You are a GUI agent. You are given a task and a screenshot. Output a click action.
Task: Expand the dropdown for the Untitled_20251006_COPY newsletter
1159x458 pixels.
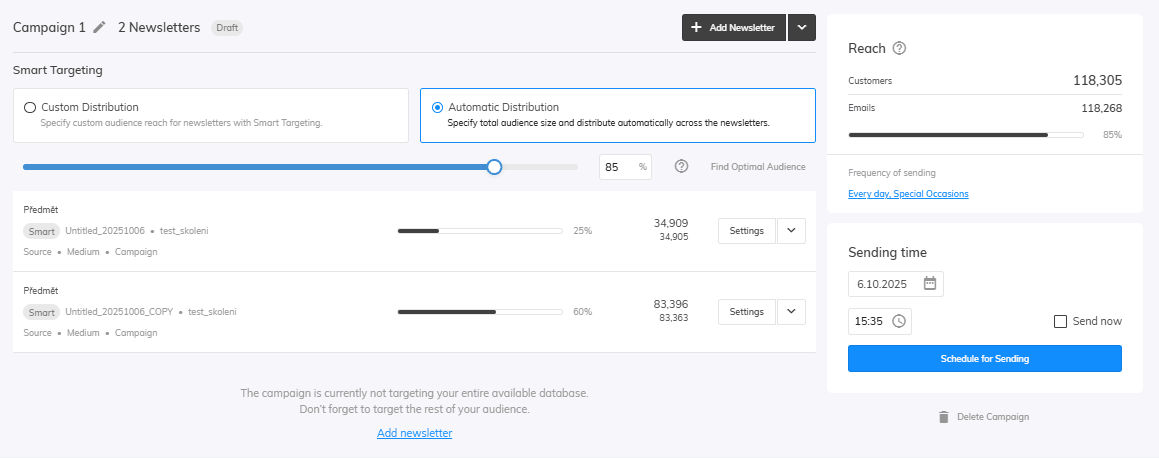pyautogui.click(x=791, y=312)
